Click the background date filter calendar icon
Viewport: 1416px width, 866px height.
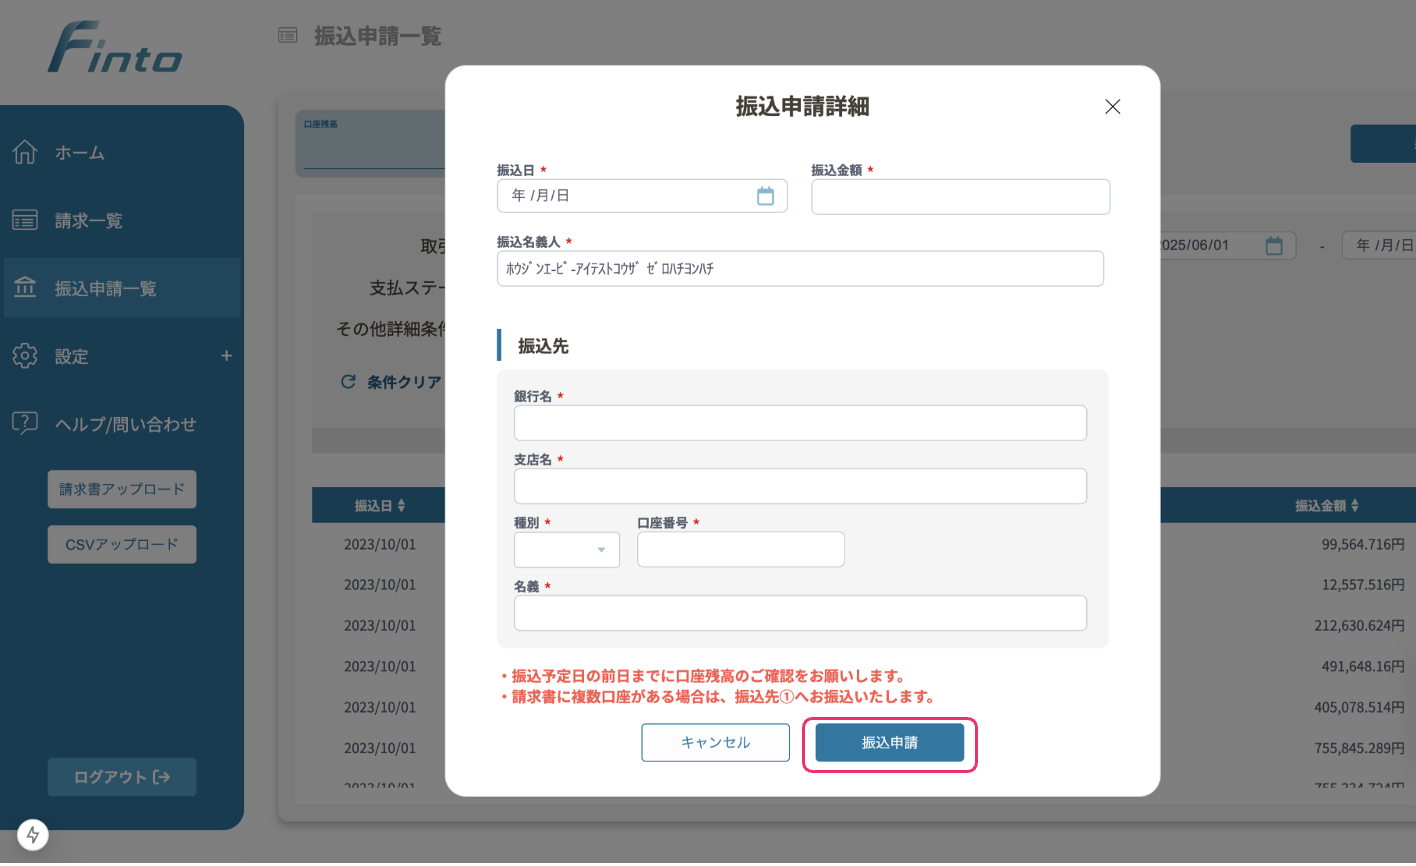[1274, 246]
